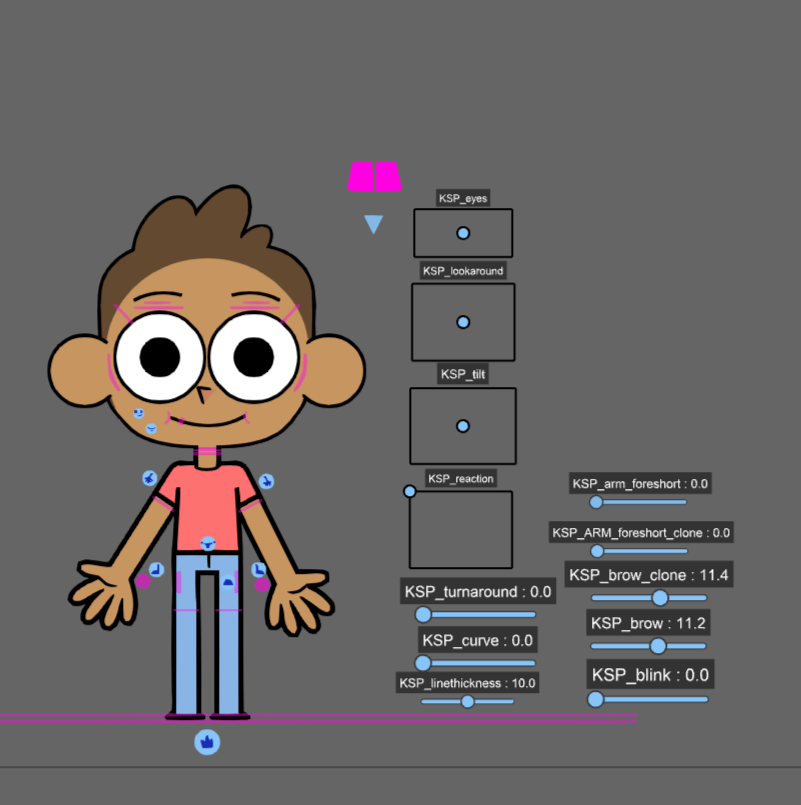
Task: Click the KSP_turnaround slider handle
Action: pos(423,614)
